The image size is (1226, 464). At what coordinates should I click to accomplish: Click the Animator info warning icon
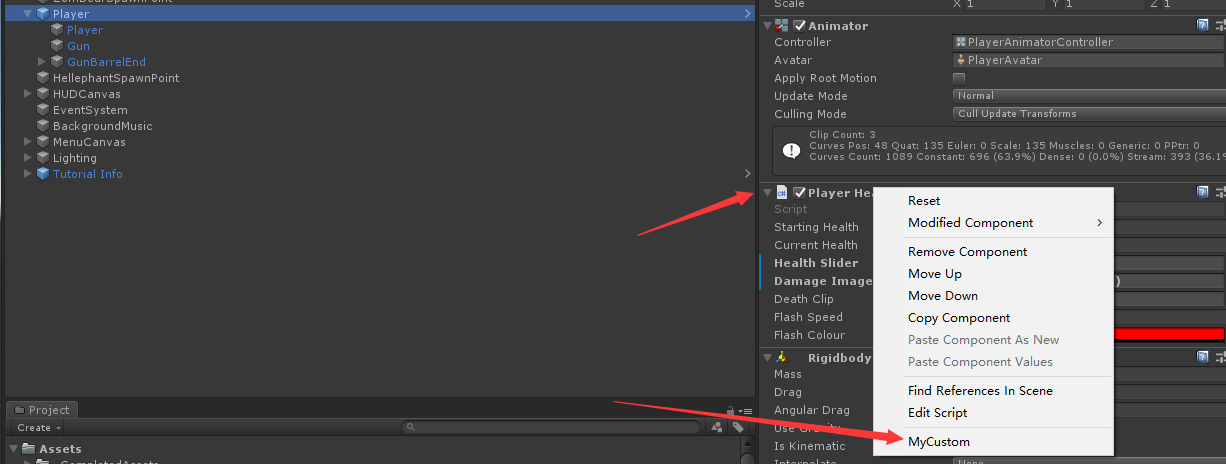point(791,151)
